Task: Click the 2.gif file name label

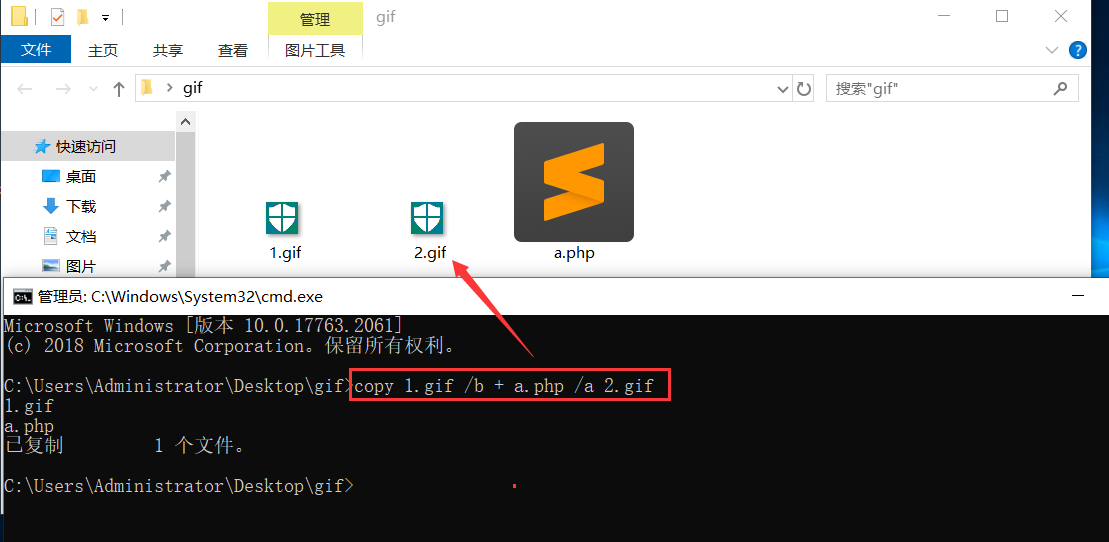Action: point(430,253)
